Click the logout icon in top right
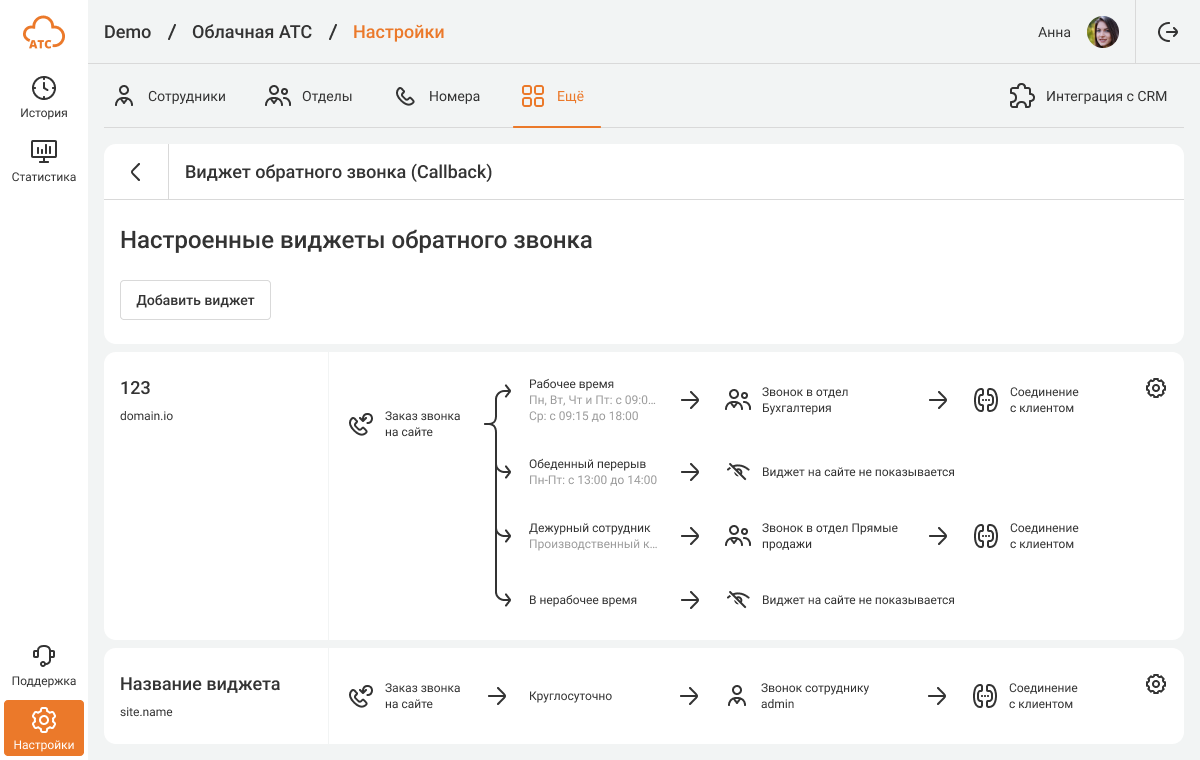 tap(1167, 32)
